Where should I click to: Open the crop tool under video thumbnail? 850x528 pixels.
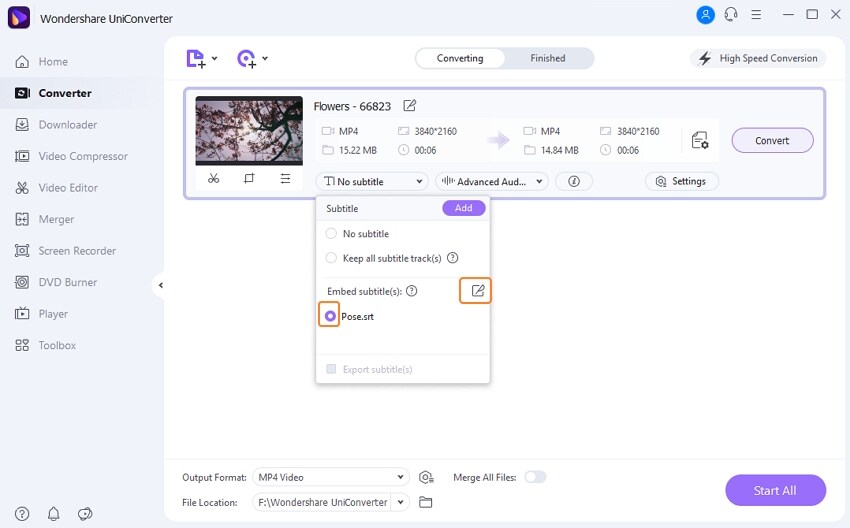pyautogui.click(x=249, y=178)
